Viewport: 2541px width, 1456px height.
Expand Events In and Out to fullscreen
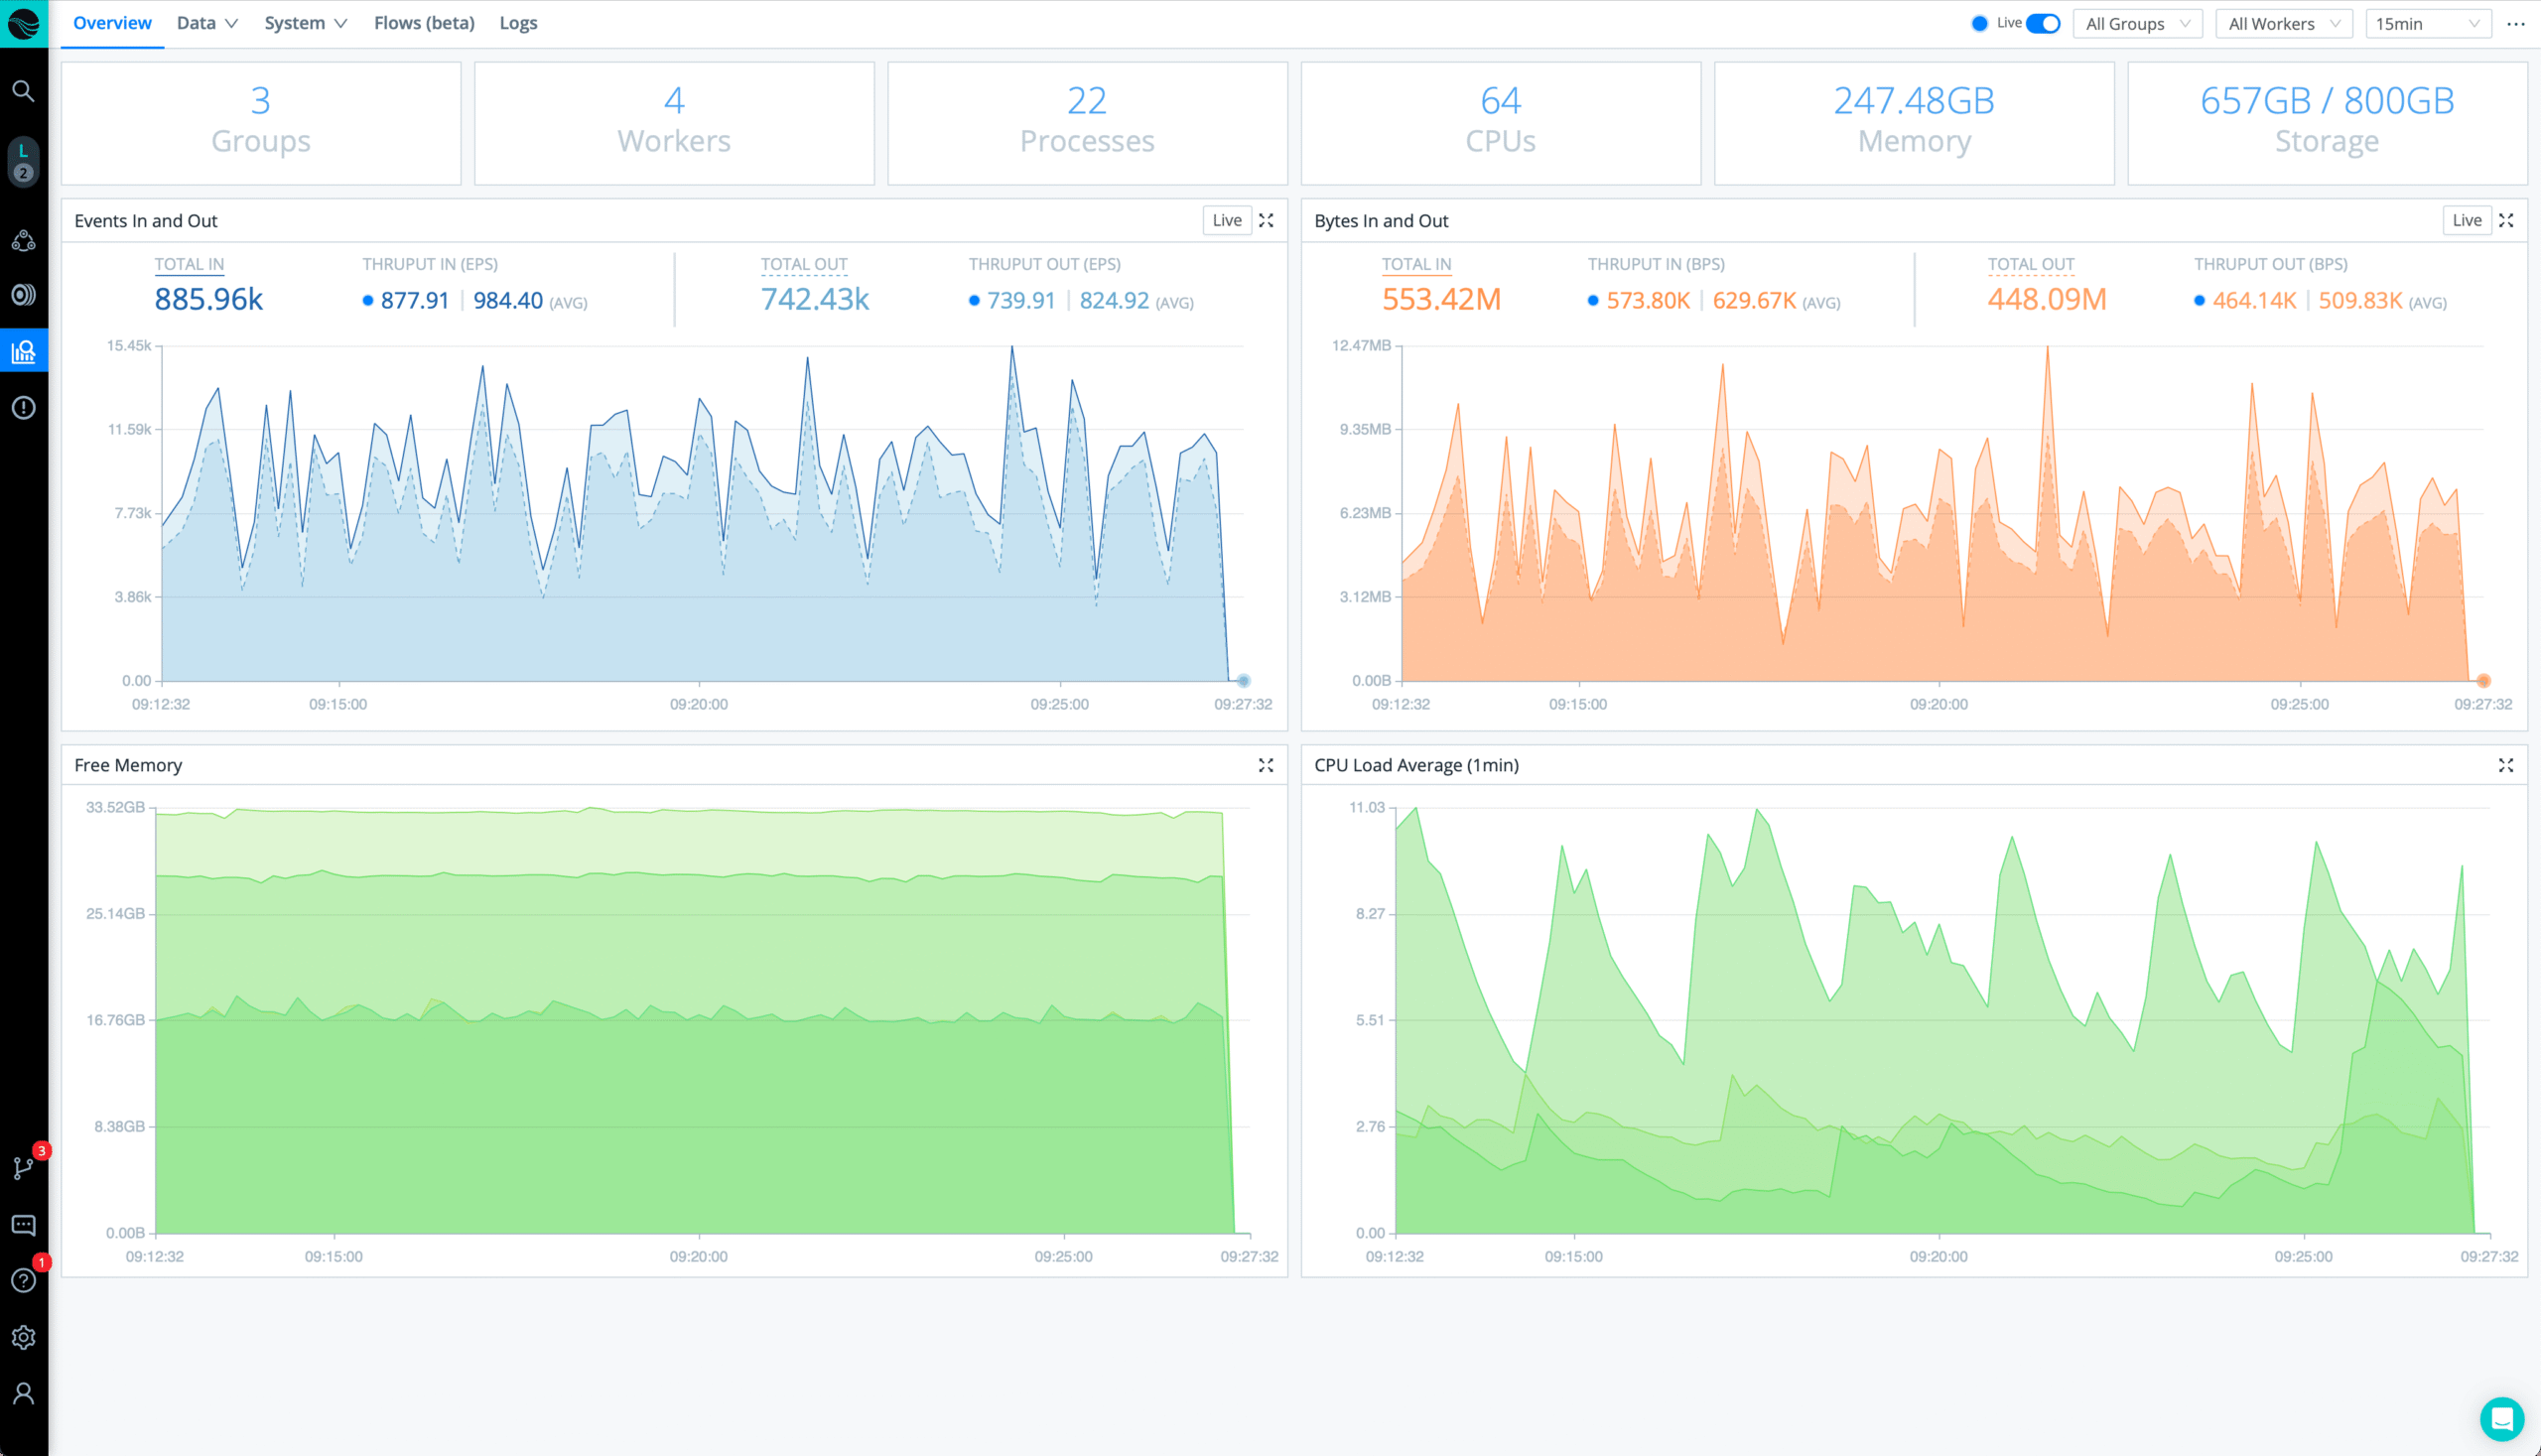pos(1266,220)
